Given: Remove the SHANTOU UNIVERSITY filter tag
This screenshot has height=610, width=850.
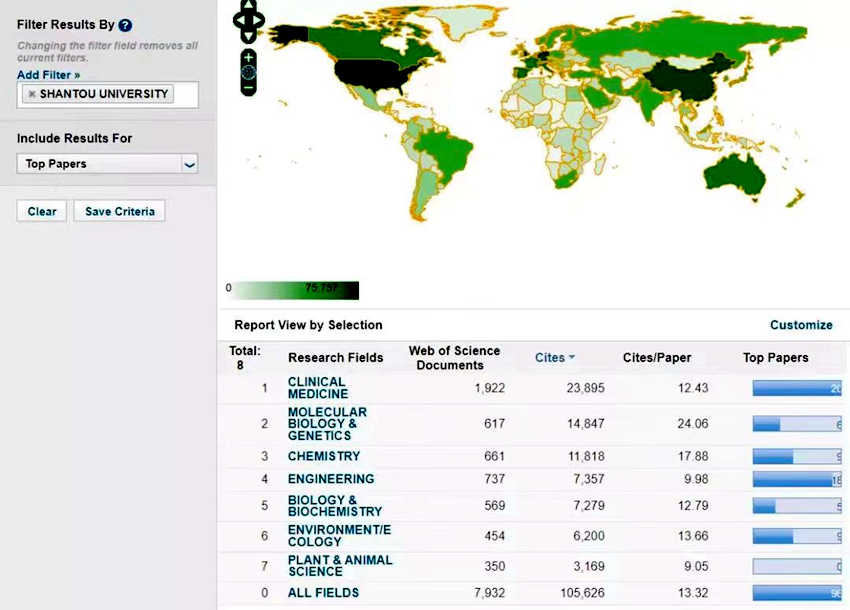Looking at the screenshot, I should pyautogui.click(x=32, y=94).
